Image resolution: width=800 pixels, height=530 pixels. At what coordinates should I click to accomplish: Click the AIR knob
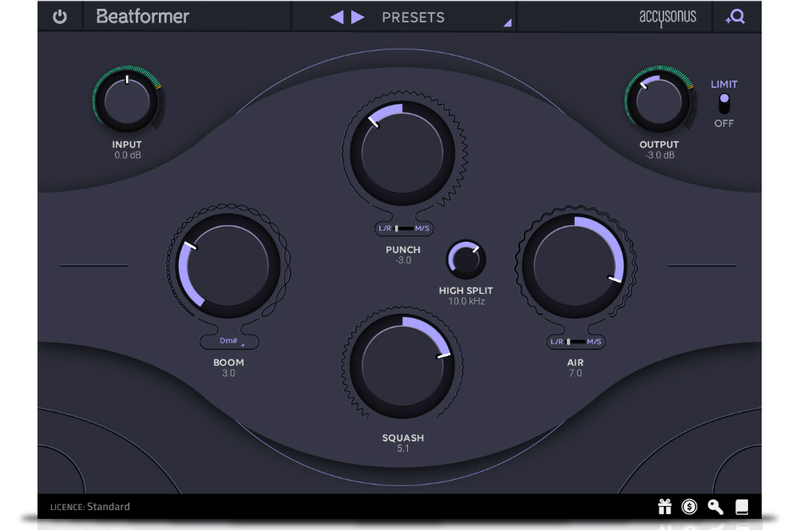coord(575,265)
